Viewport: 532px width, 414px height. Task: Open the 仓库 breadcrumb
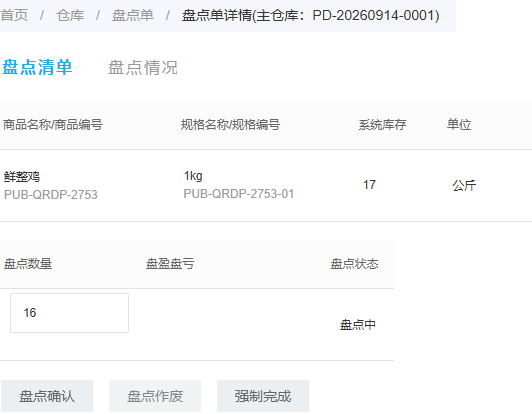click(x=70, y=15)
